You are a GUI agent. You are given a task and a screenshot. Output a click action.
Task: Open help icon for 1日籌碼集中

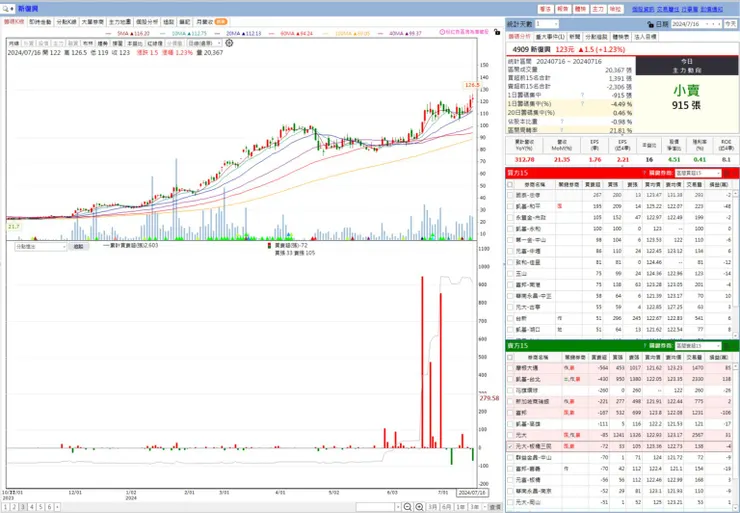tap(582, 95)
